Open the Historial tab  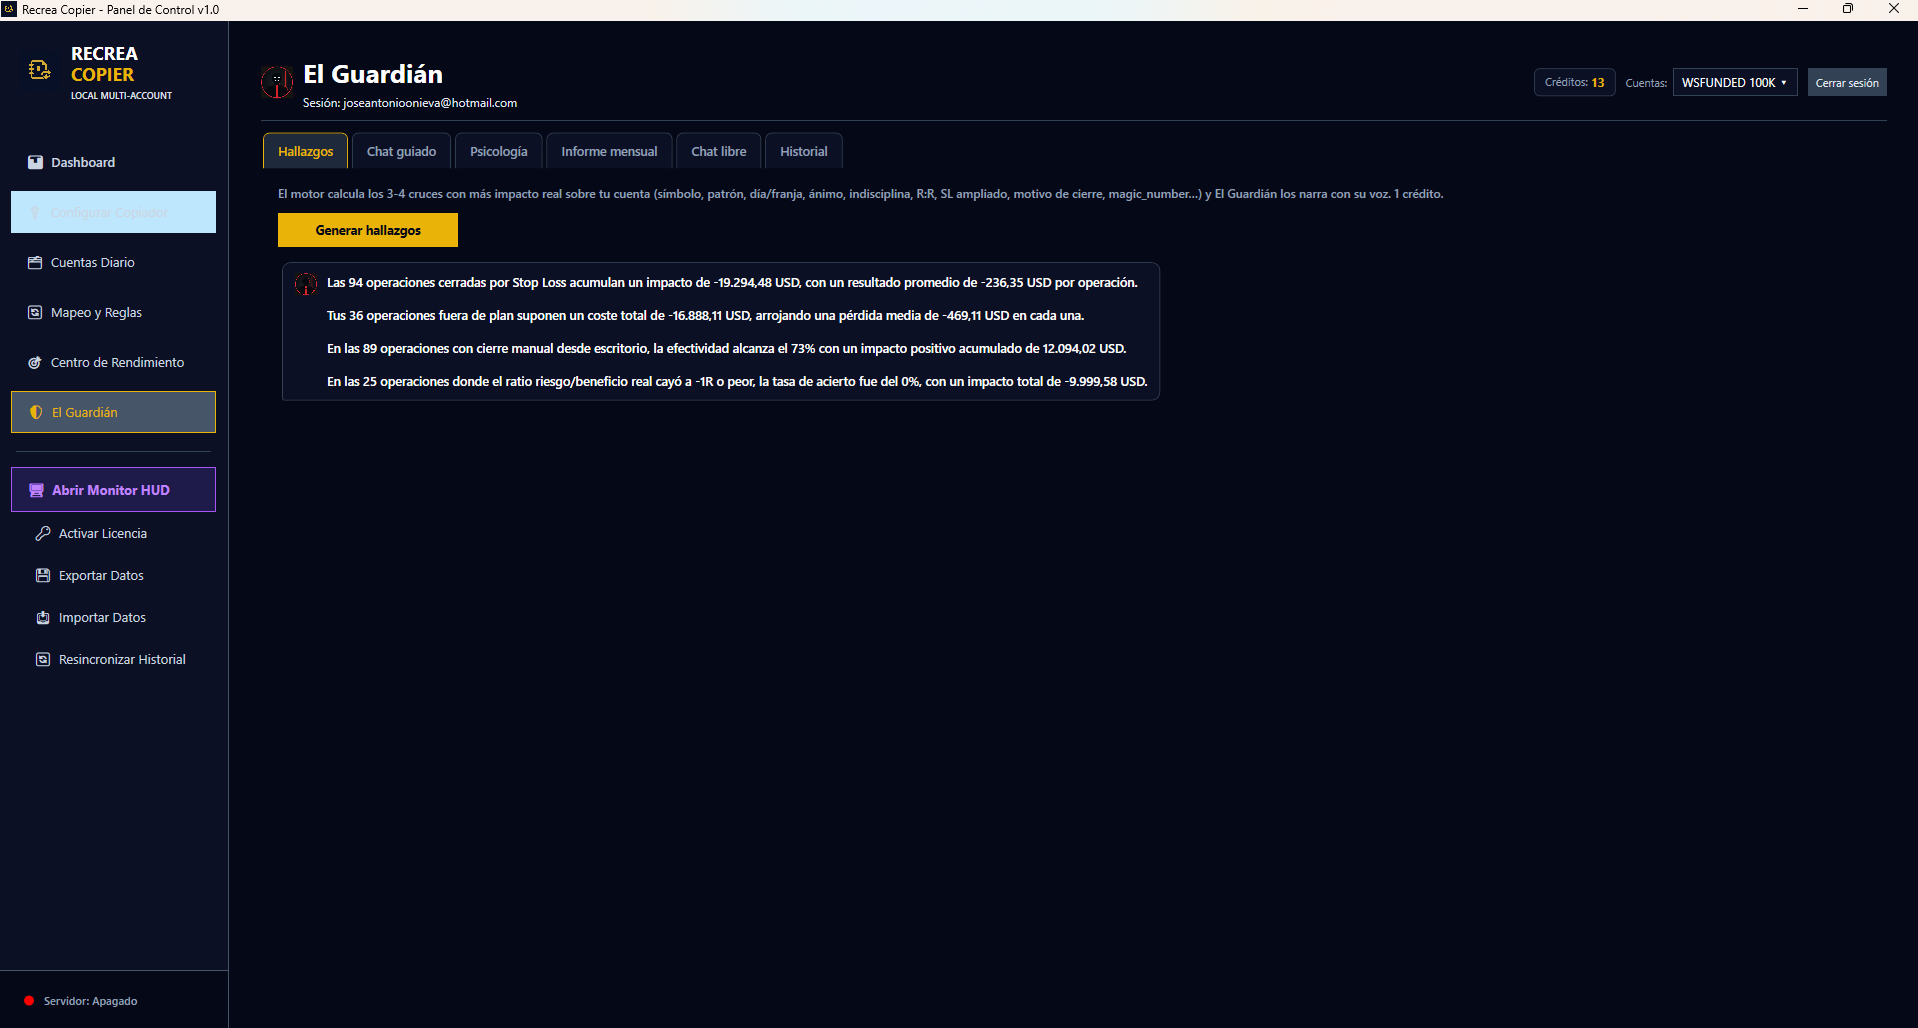804,151
